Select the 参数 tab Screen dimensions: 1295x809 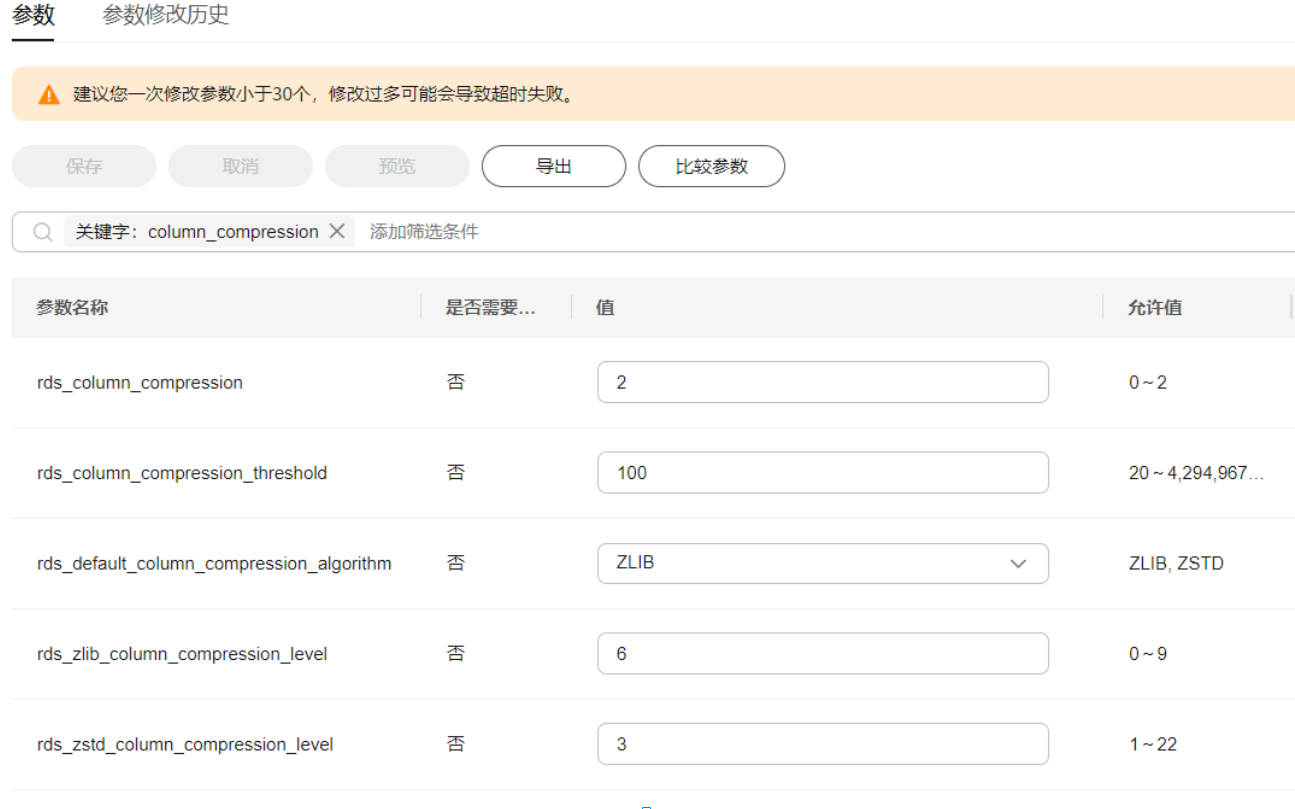tap(33, 15)
